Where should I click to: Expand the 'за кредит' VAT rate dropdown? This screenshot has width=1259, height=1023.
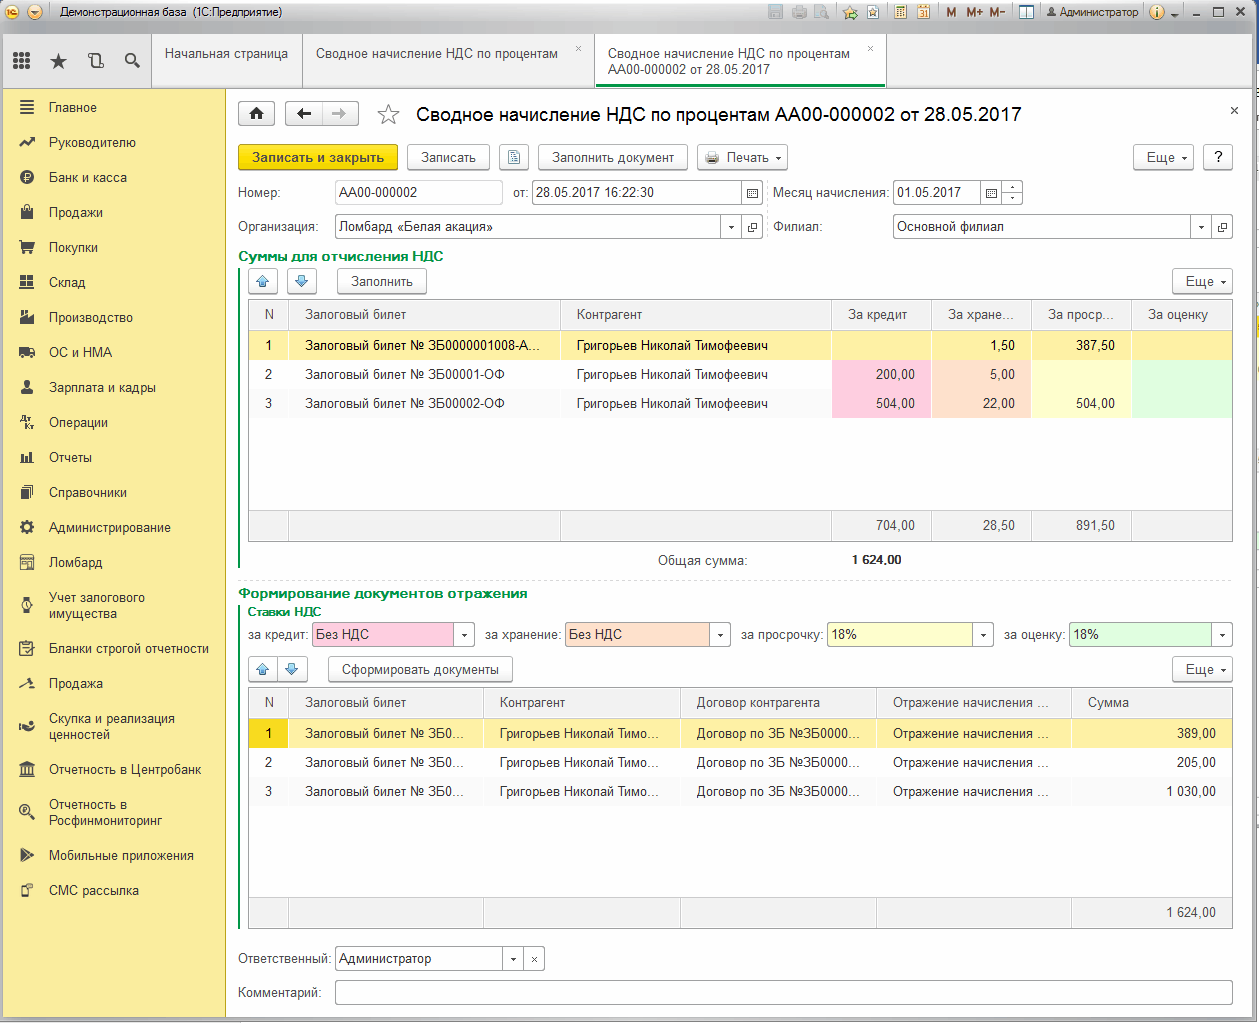464,635
